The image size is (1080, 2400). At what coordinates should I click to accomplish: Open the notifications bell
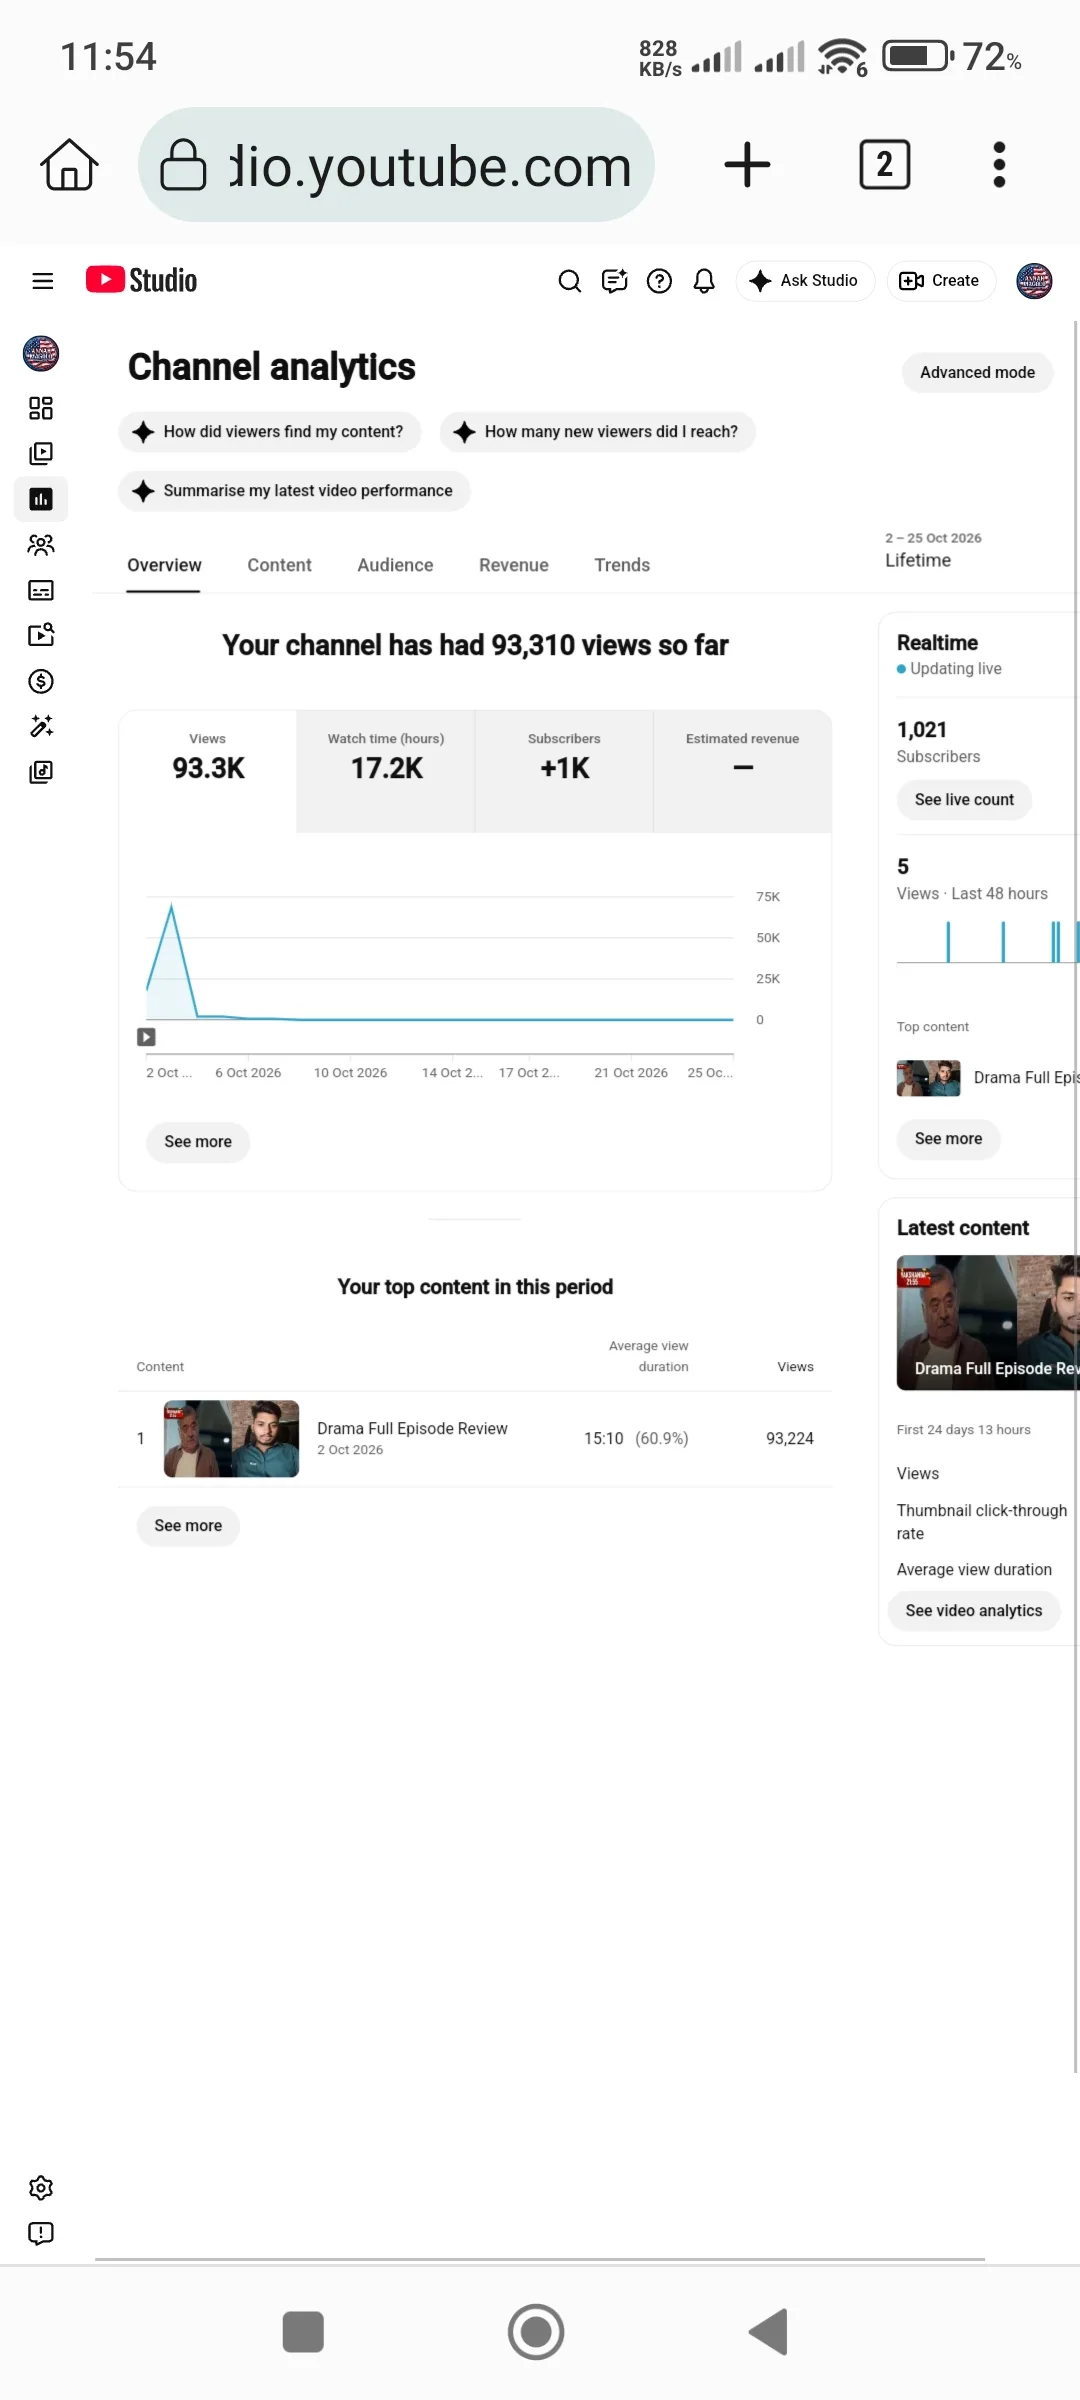tap(704, 281)
